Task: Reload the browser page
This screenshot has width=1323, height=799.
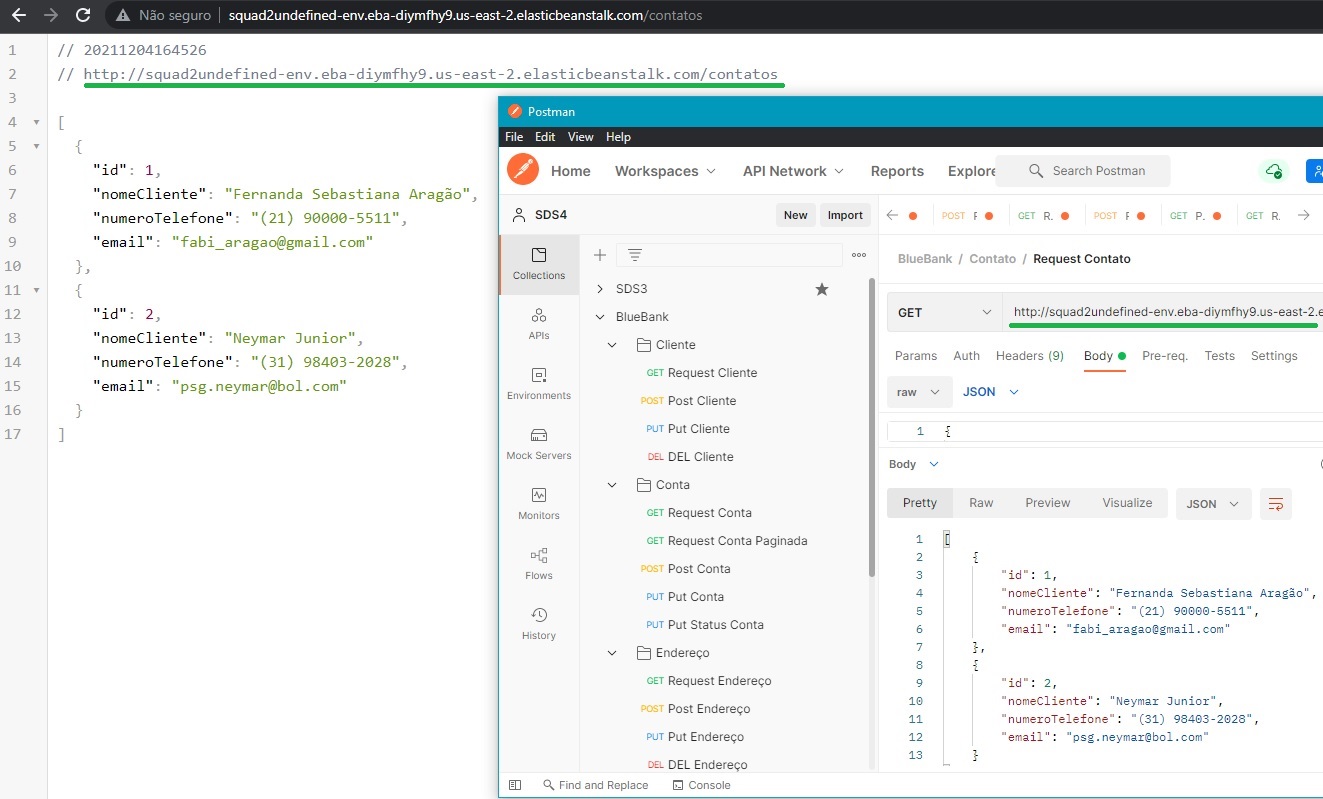Action: (84, 15)
